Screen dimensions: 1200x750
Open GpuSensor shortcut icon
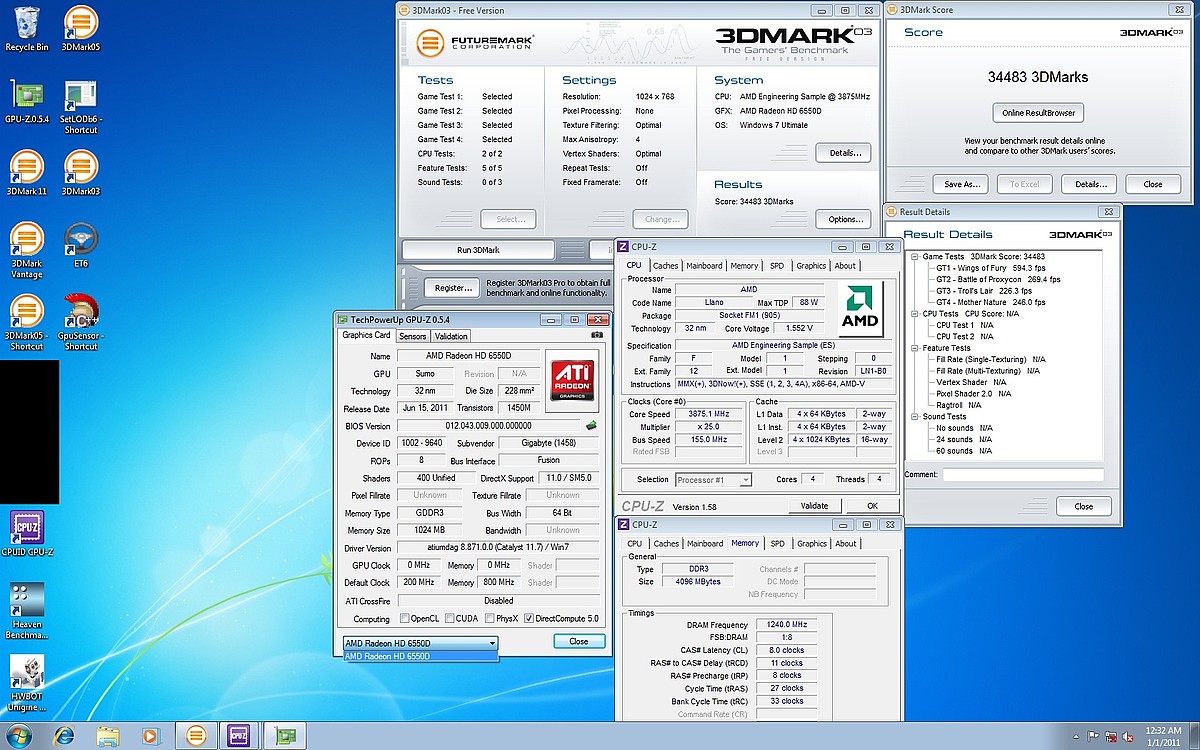tap(81, 323)
